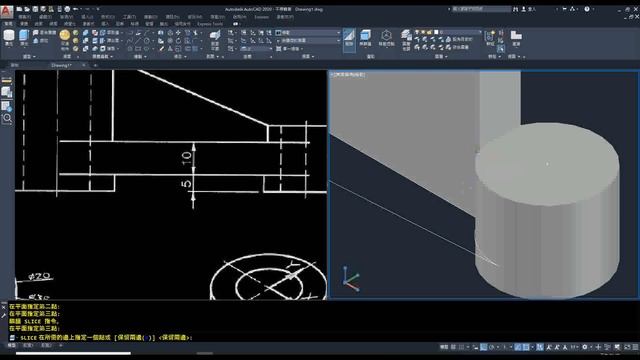Toggle snap mode in the status bar
The image size is (640, 360).
pyautogui.click(x=461, y=347)
